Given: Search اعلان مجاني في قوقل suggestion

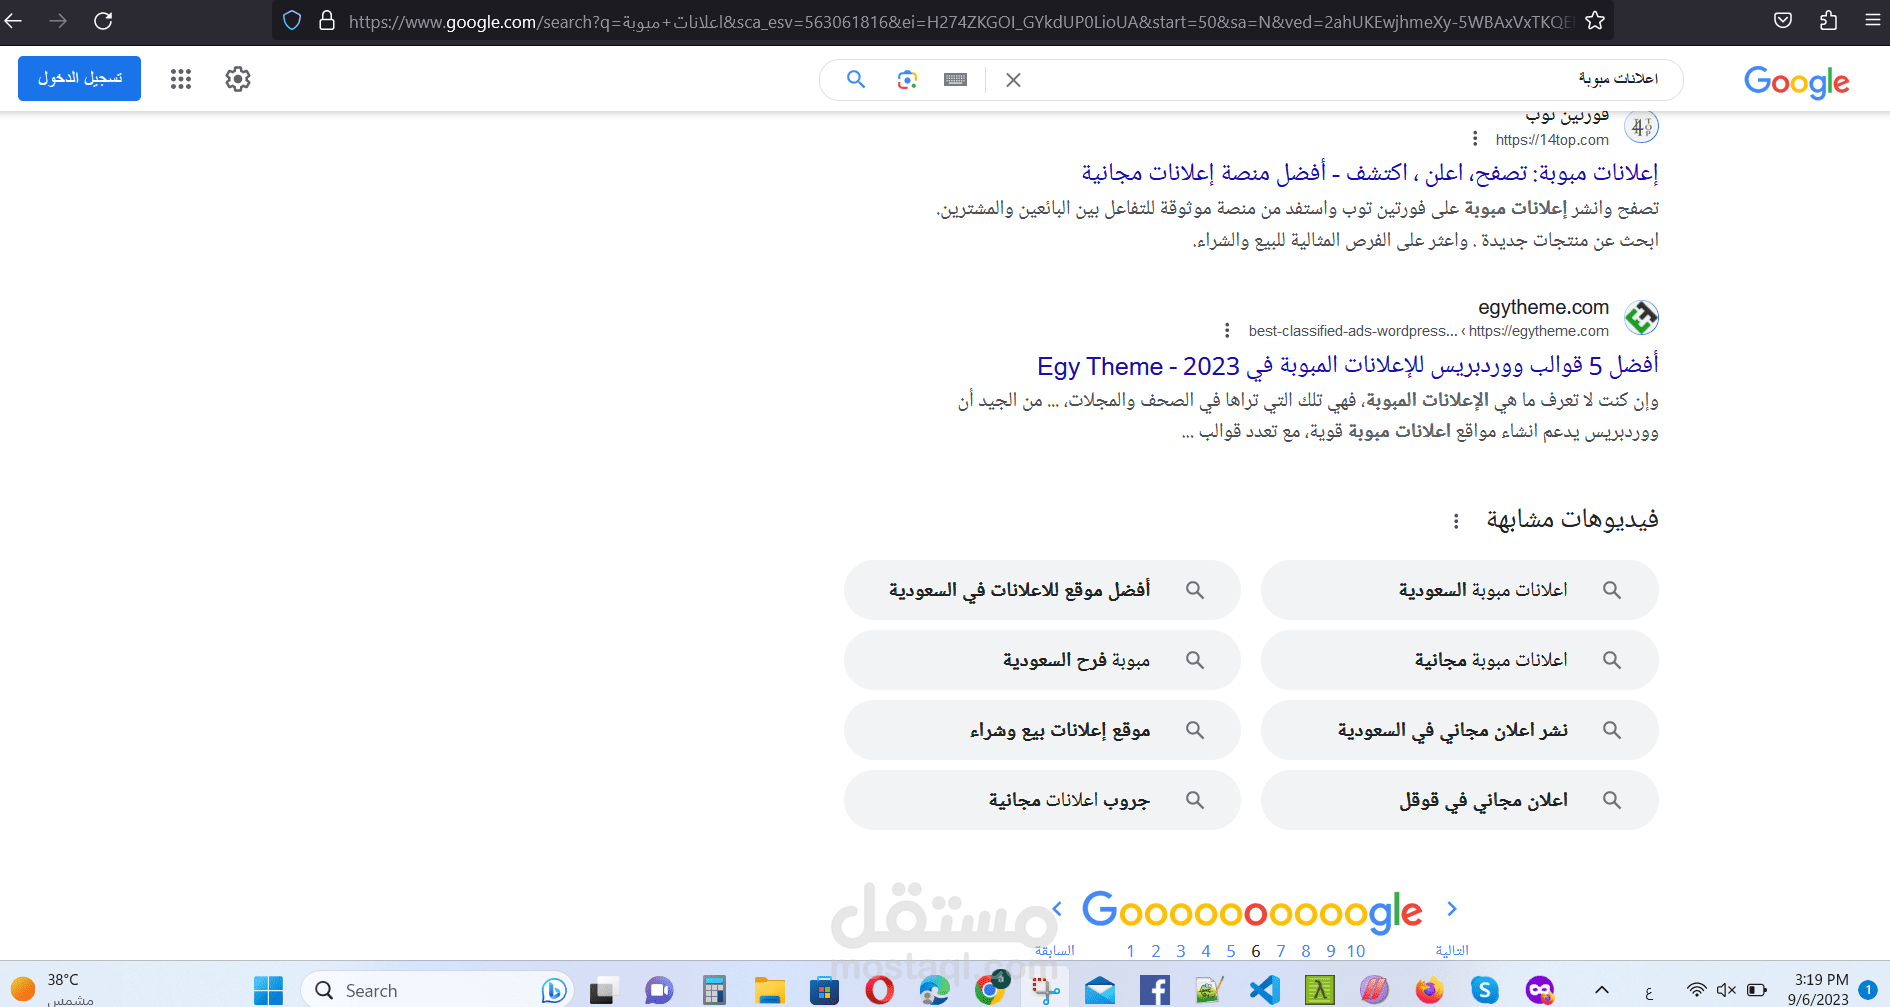Looking at the screenshot, I should [1460, 800].
